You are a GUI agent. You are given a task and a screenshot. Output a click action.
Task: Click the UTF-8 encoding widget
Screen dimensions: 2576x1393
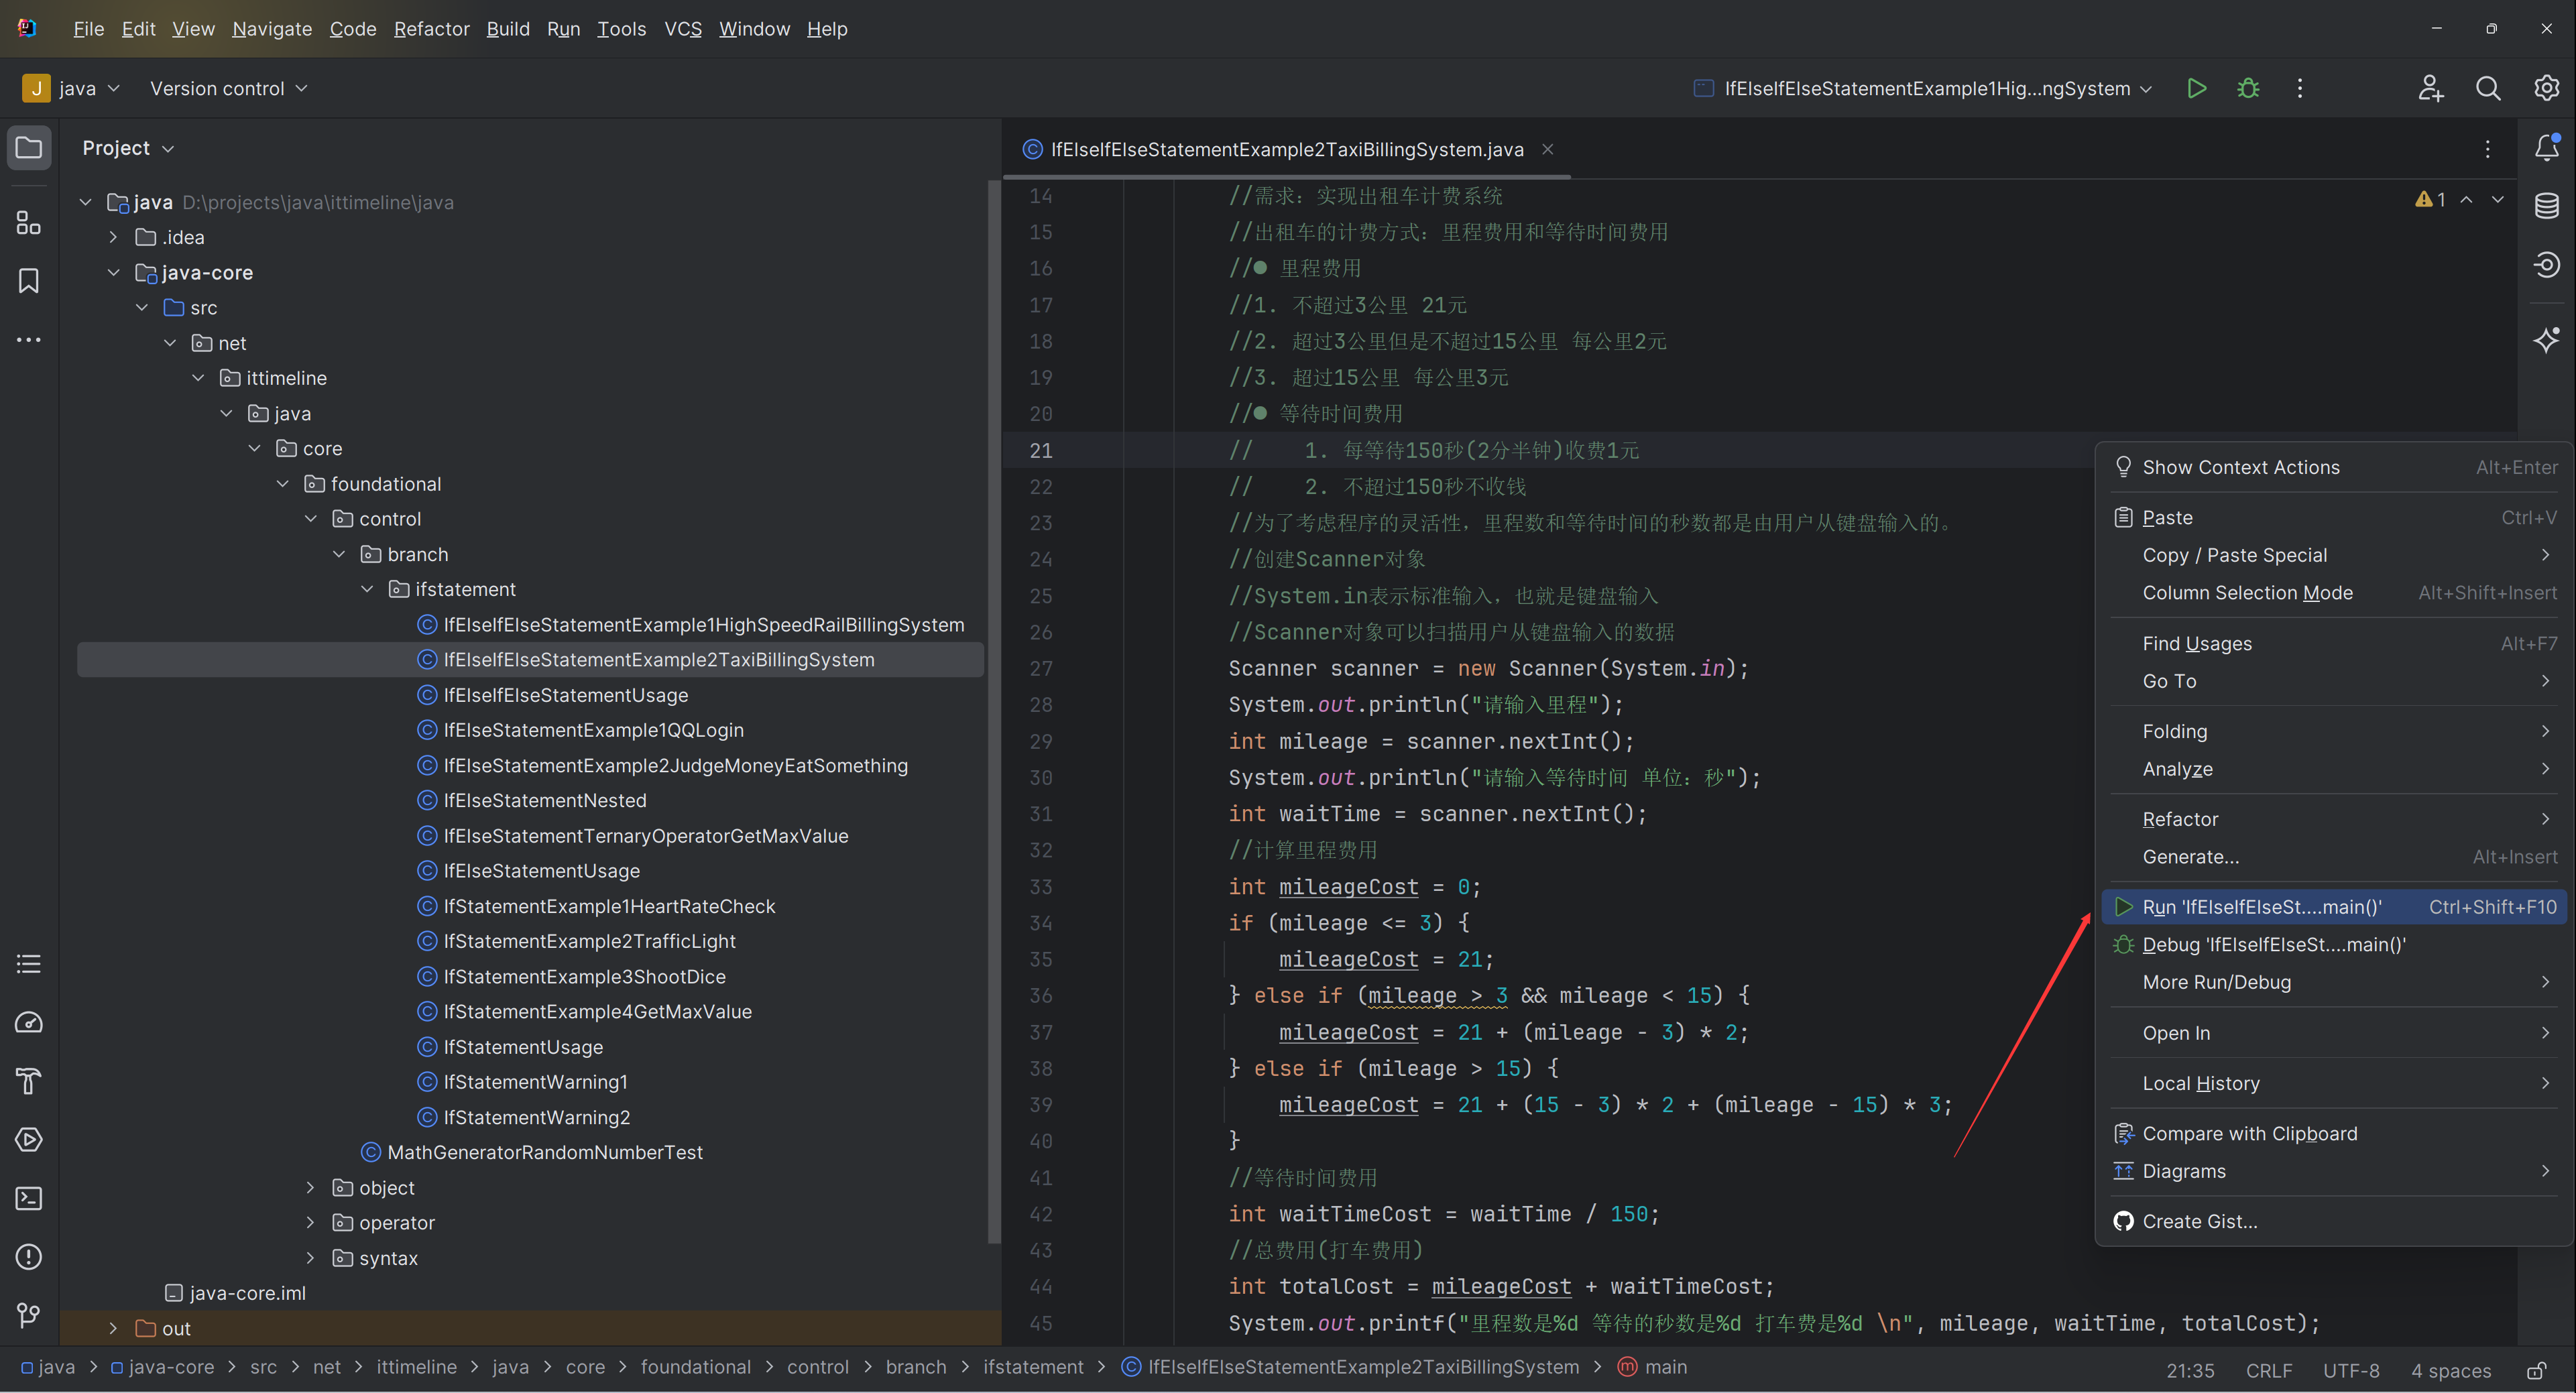2351,1370
